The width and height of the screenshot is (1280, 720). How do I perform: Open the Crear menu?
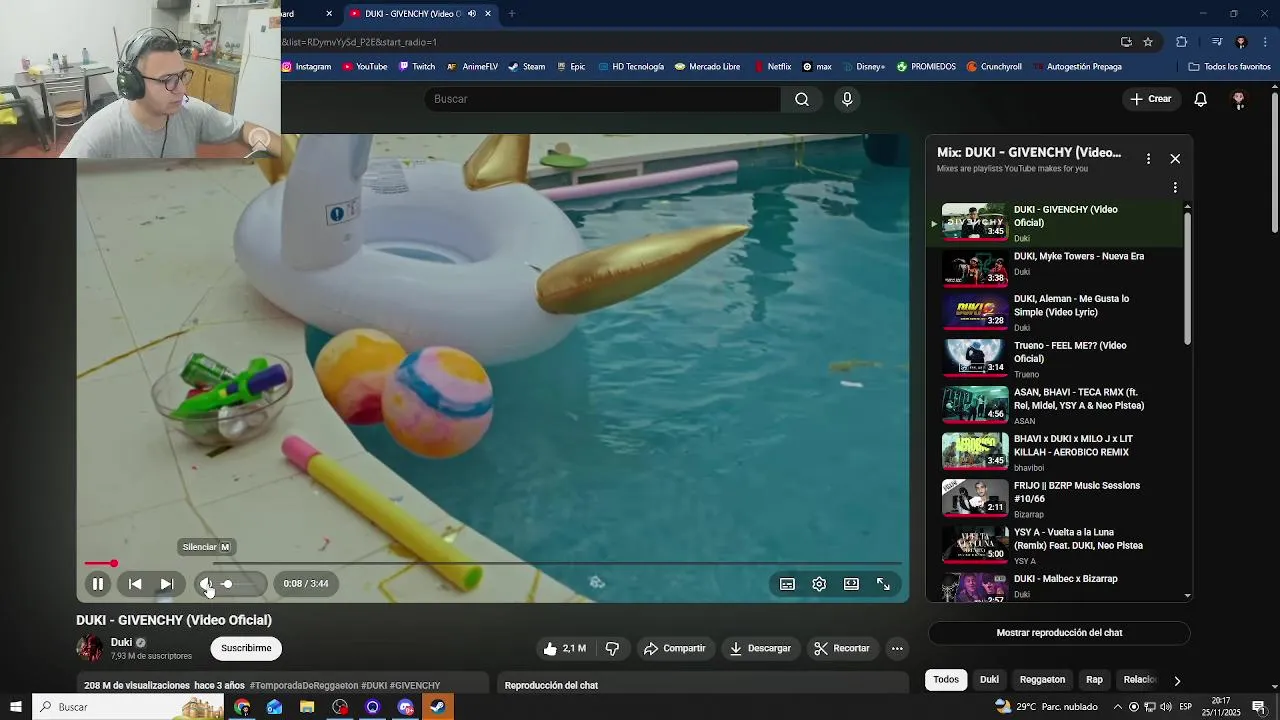(x=1151, y=99)
